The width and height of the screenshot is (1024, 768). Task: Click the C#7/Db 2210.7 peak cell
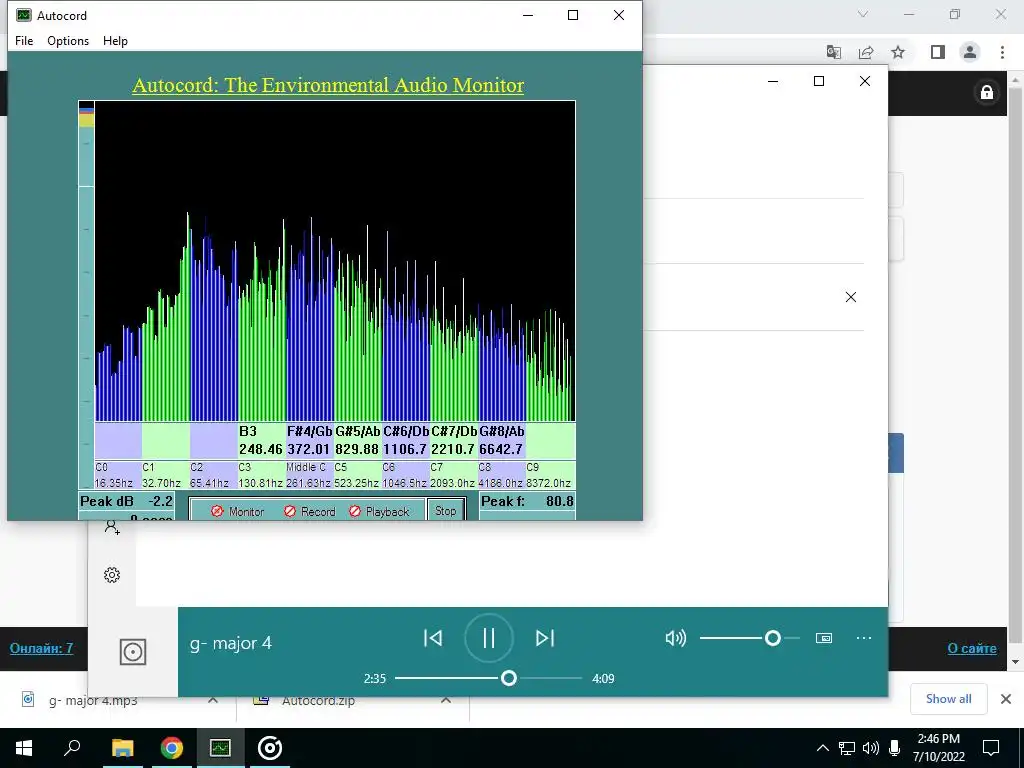454,440
